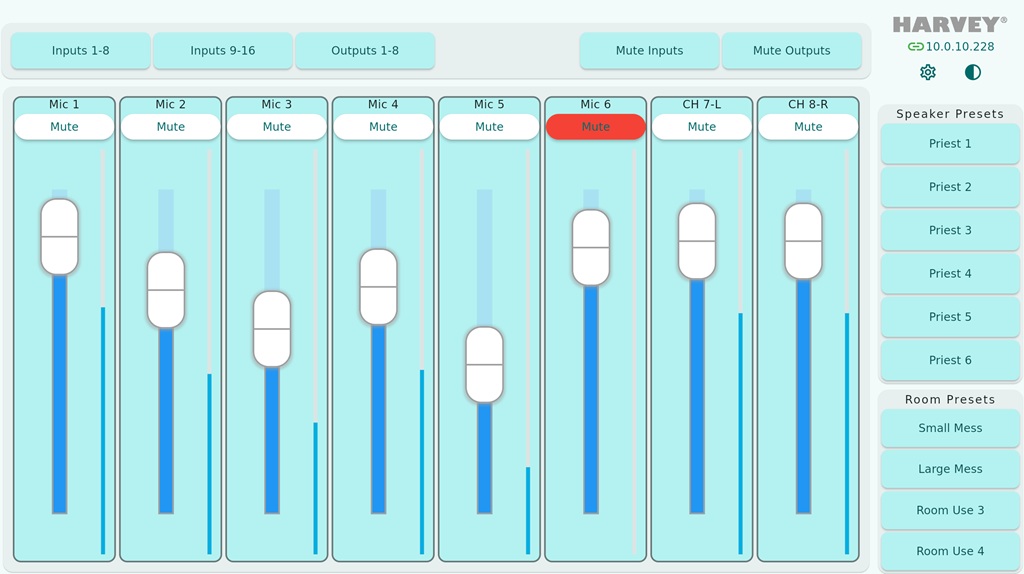The image size is (1024, 574).
Task: Unmute the red Mic 6 mute button
Action: [x=596, y=127]
